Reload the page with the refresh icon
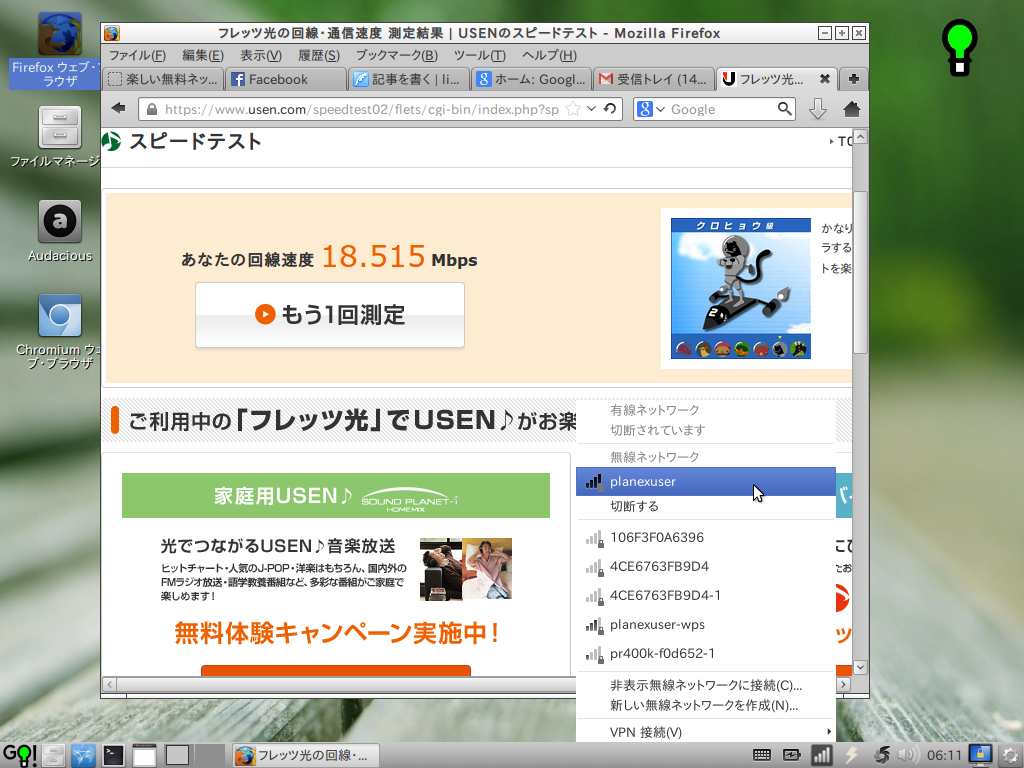Screen dimensions: 1024x768 click(610, 108)
